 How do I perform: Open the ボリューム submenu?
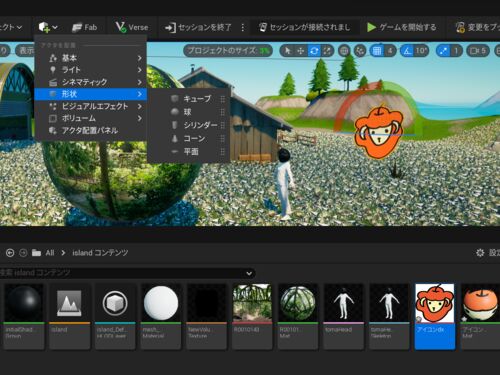coord(91,118)
